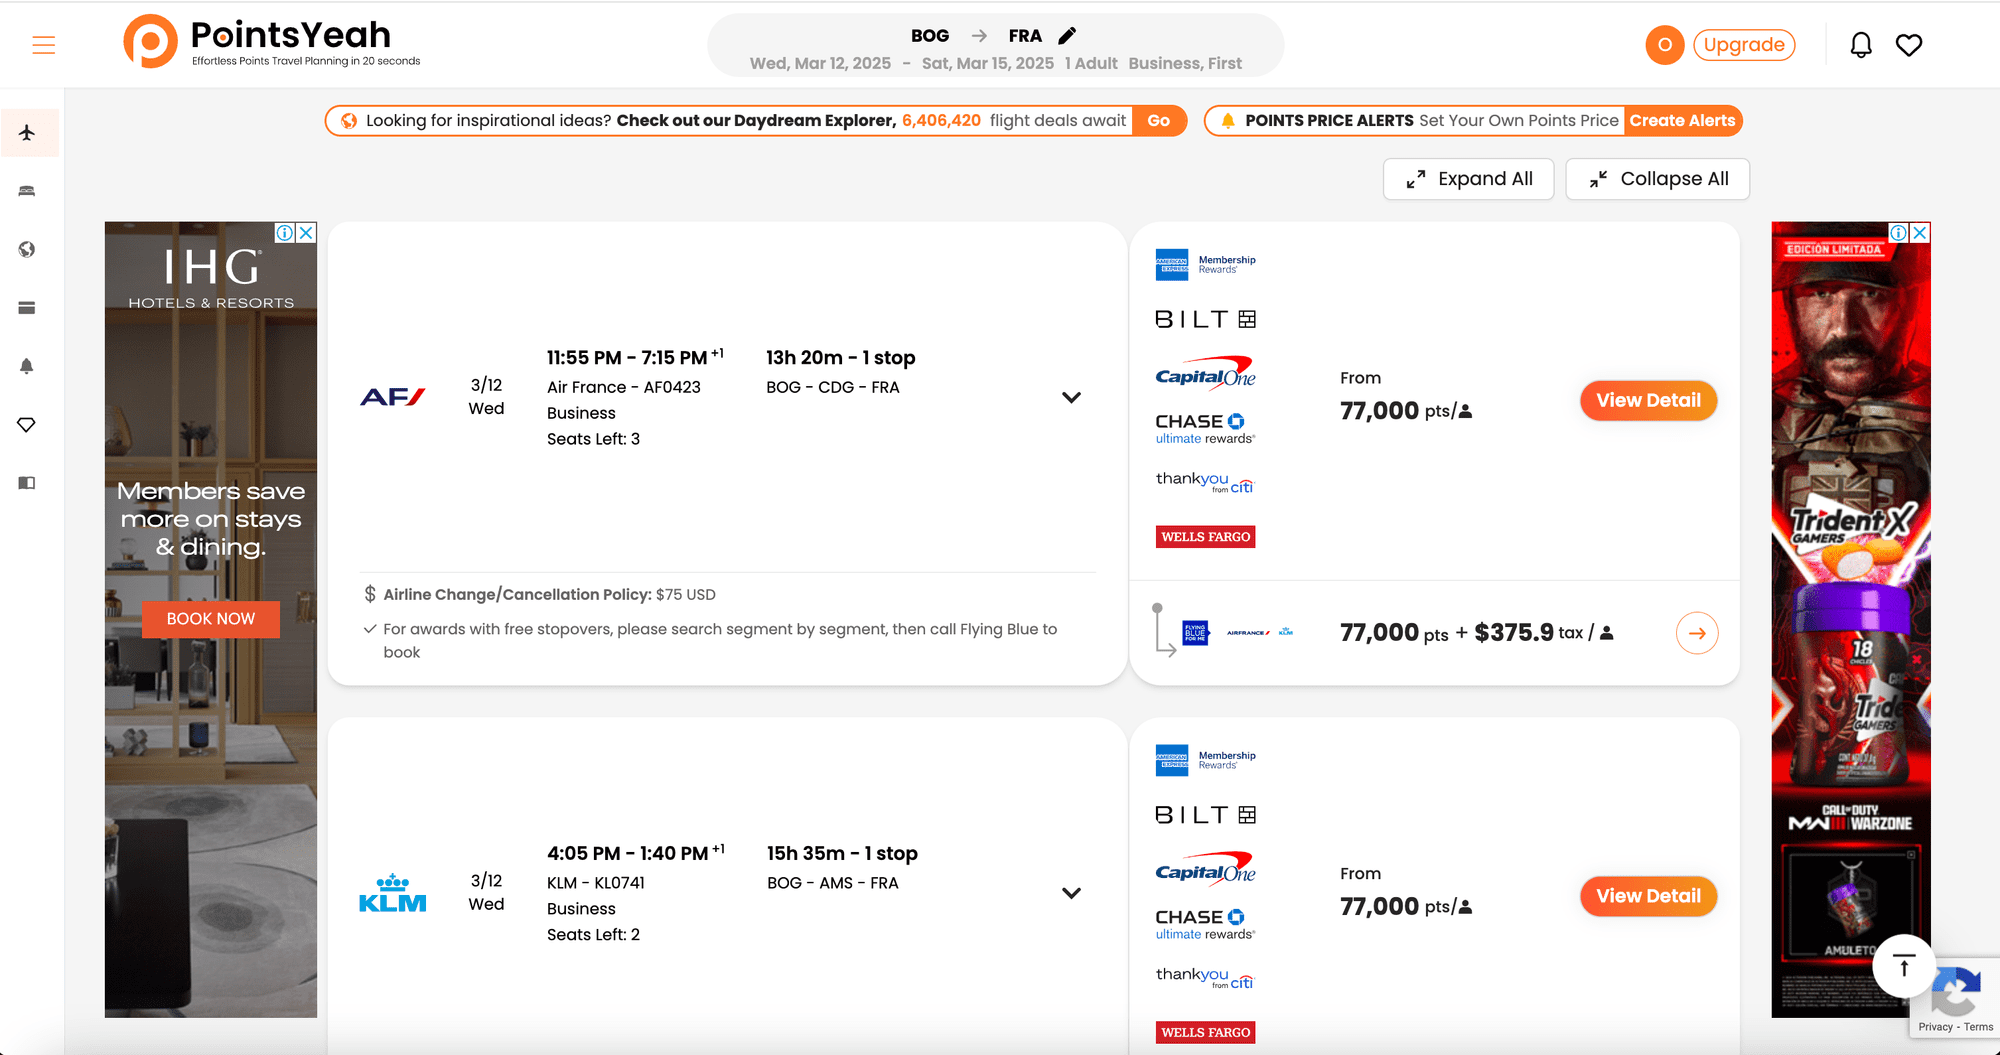Screen dimensions: 2000x1055
Task: Create points price alerts
Action: point(1682,121)
